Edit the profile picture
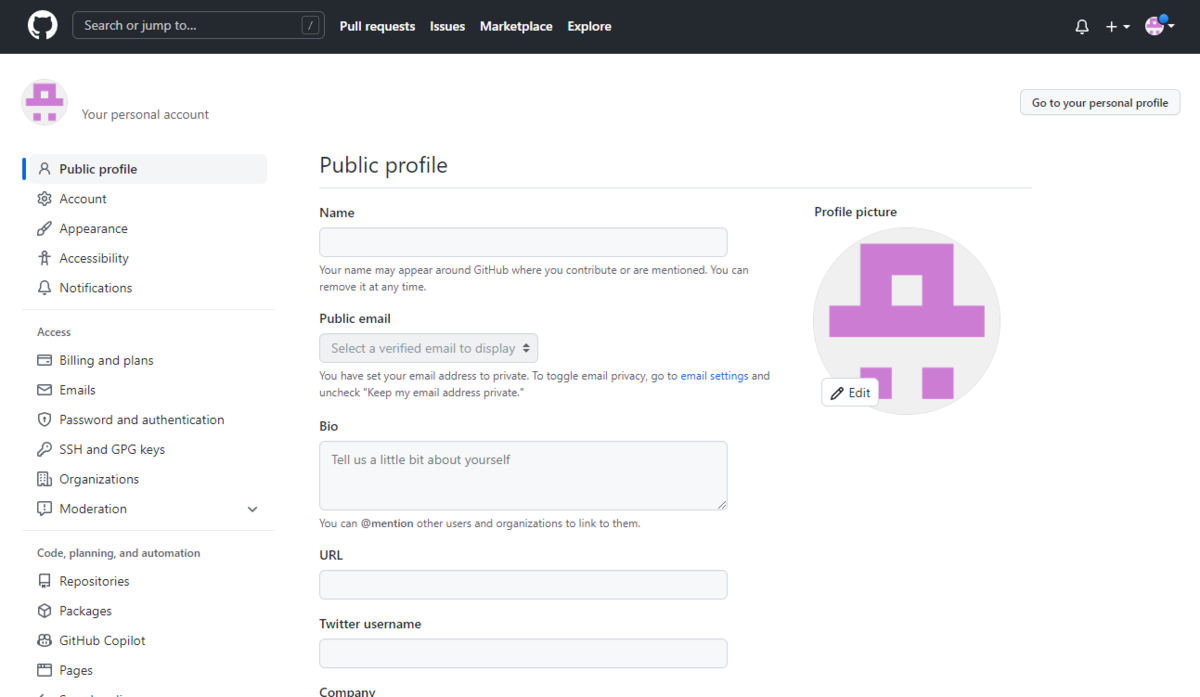The width and height of the screenshot is (1200, 697). point(850,393)
